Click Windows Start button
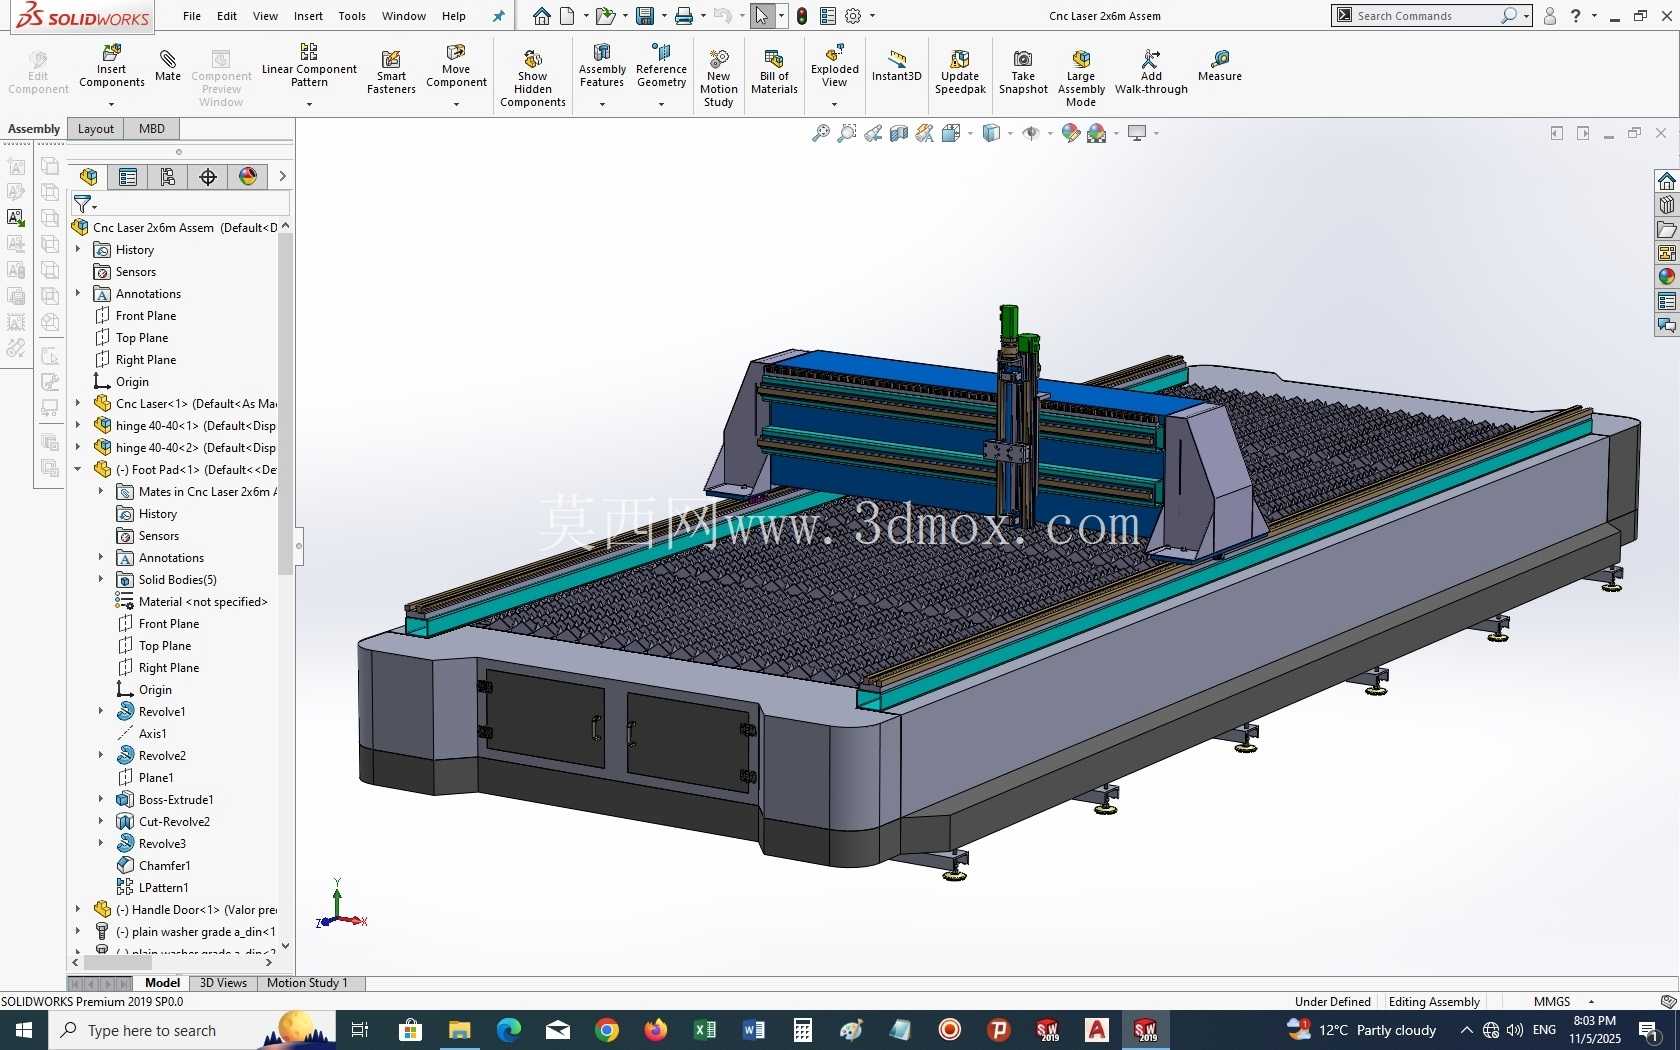 (x=24, y=1030)
